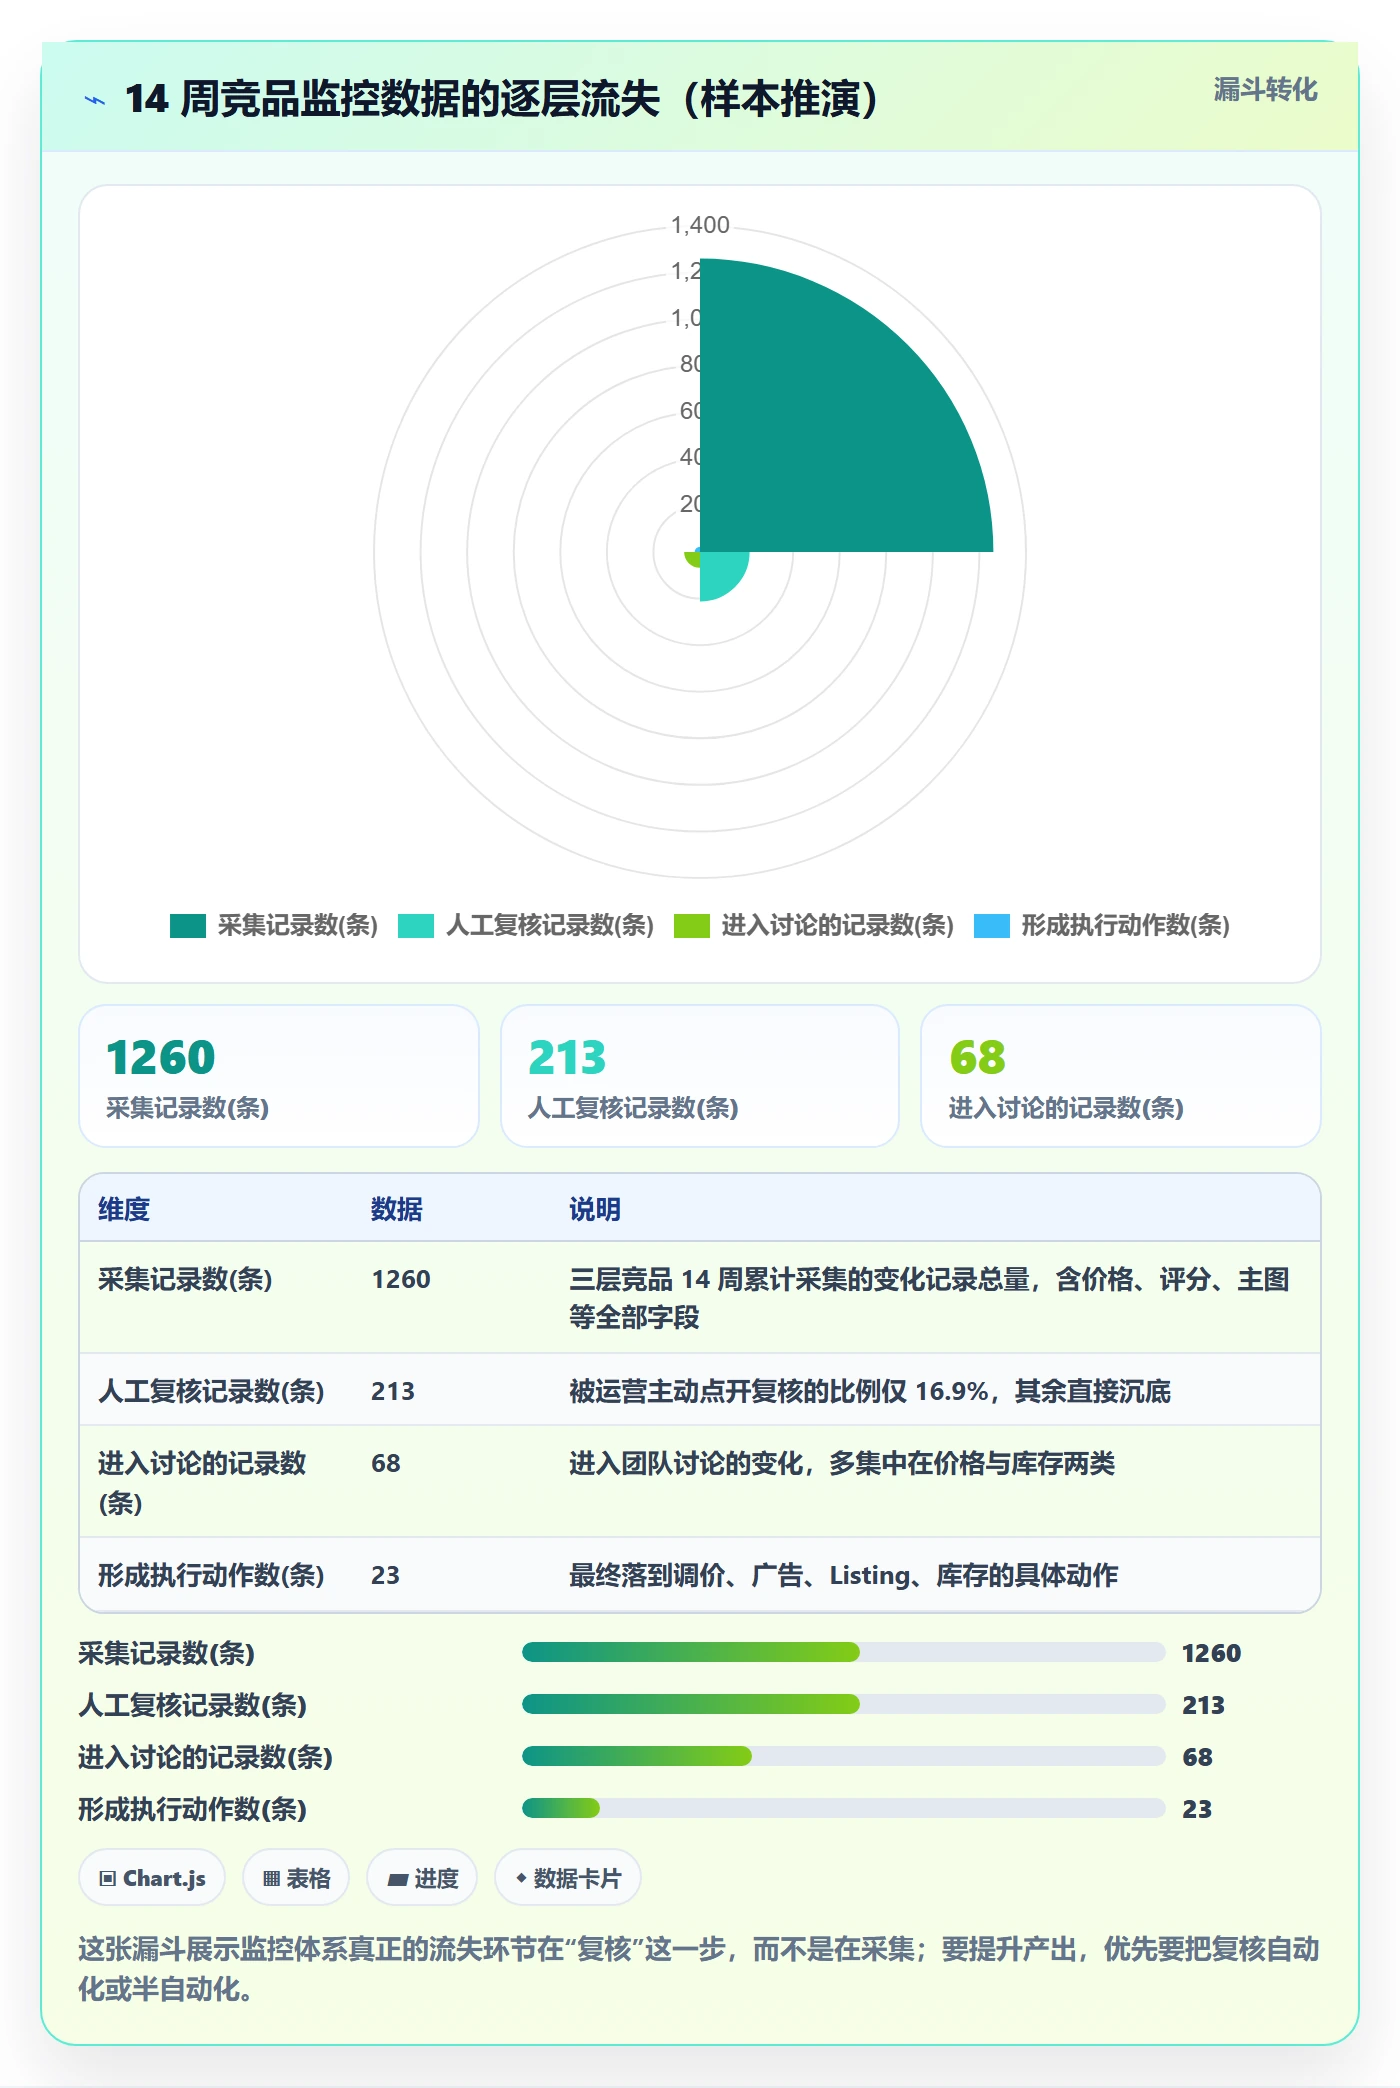Click the 说明 column header
This screenshot has width=1400, height=2088.
point(595,1209)
